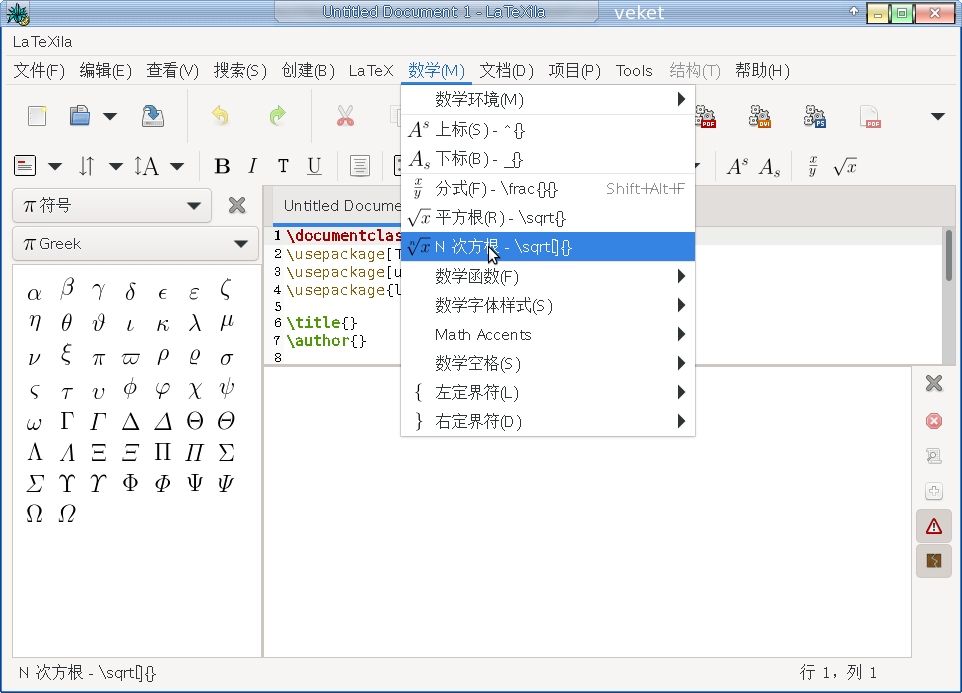Open the 编辑(E) menu
The height and width of the screenshot is (693, 962).
(106, 71)
